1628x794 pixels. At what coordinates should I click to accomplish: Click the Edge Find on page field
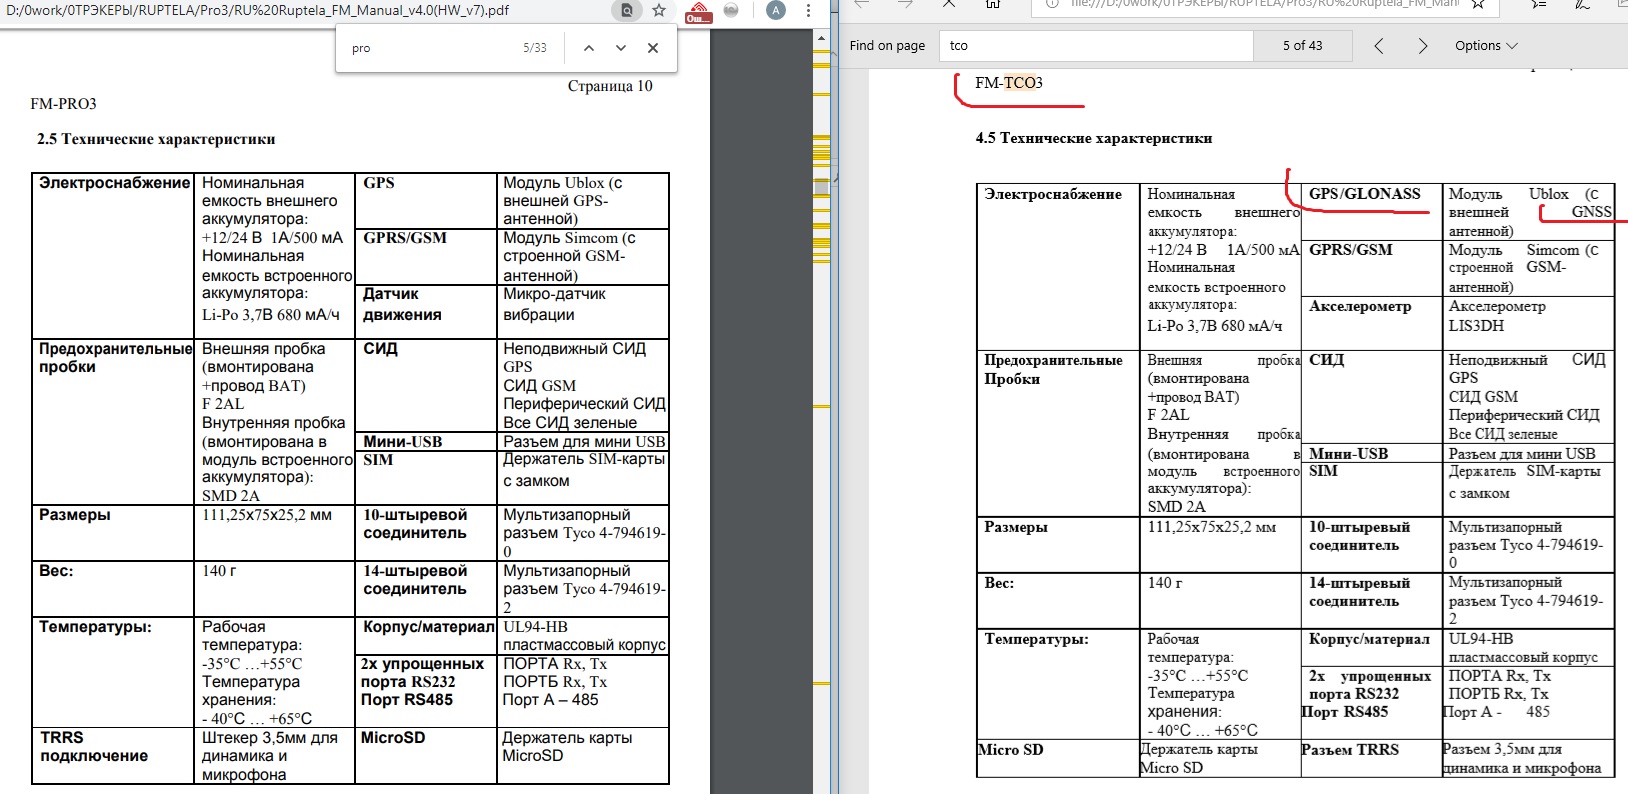[x=1095, y=45]
